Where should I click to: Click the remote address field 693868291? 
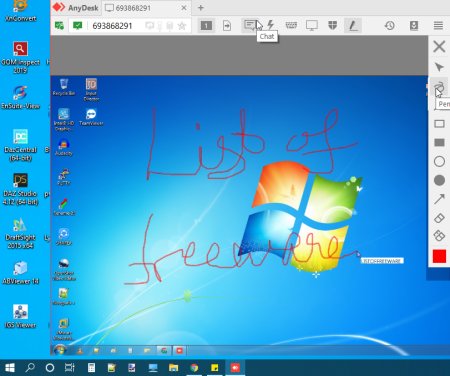(112, 26)
